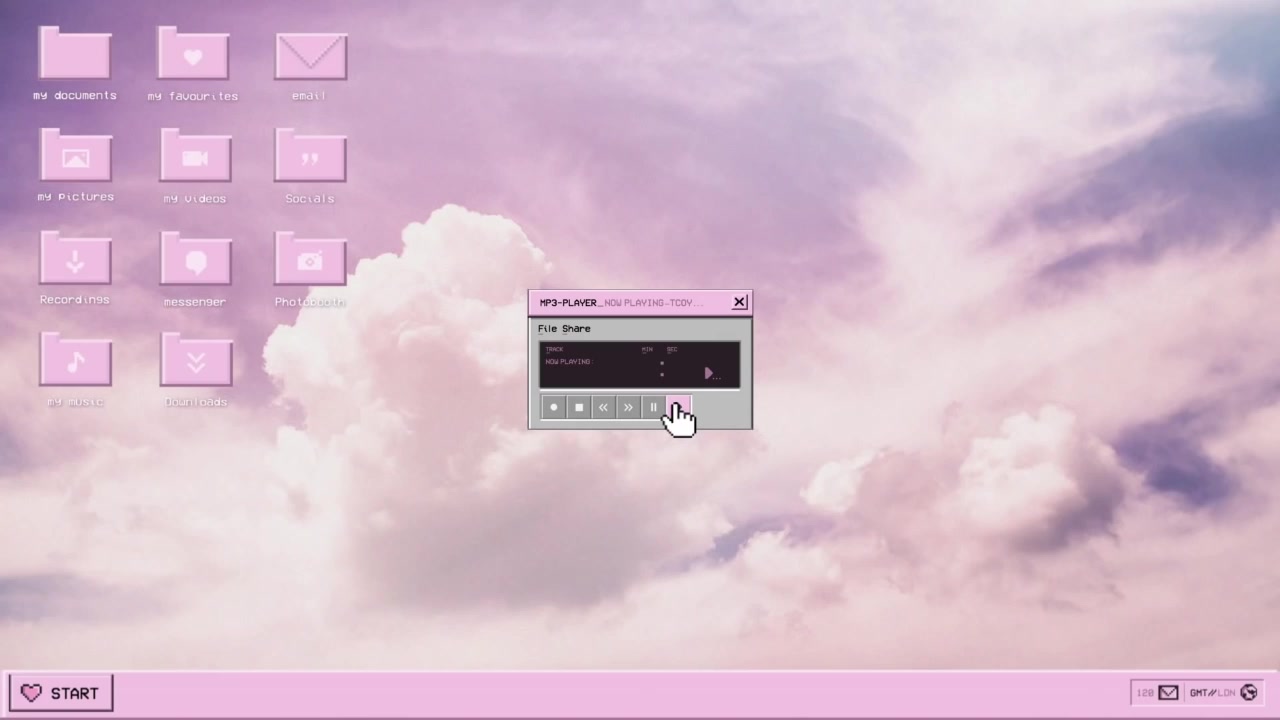Open the my pictures folder
1280x720 pixels.
[75, 156]
